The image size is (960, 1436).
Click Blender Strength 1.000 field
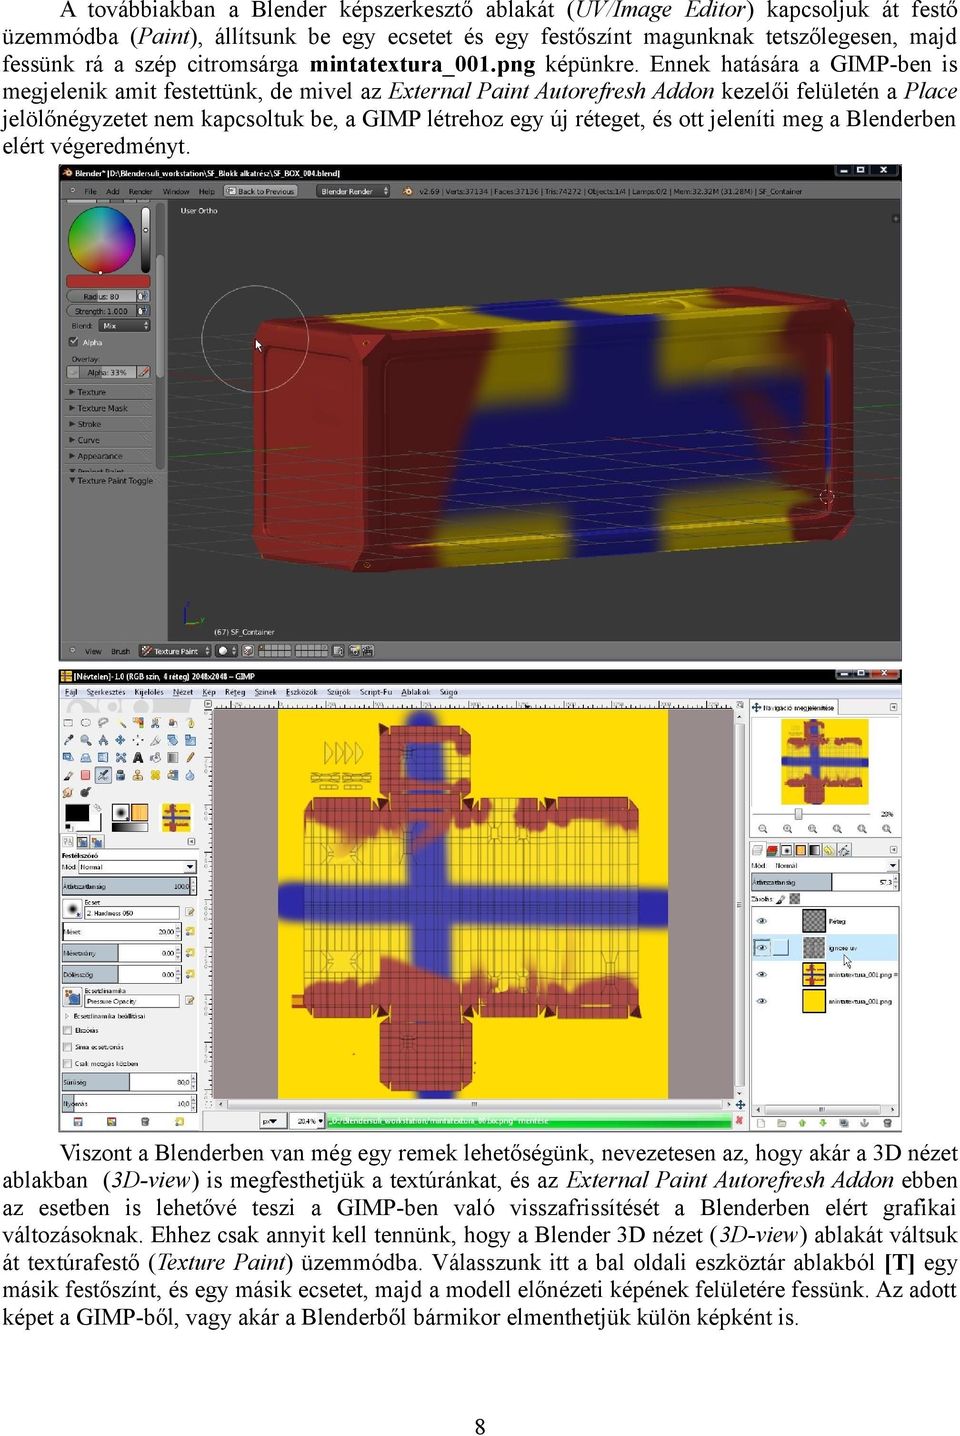[101, 311]
